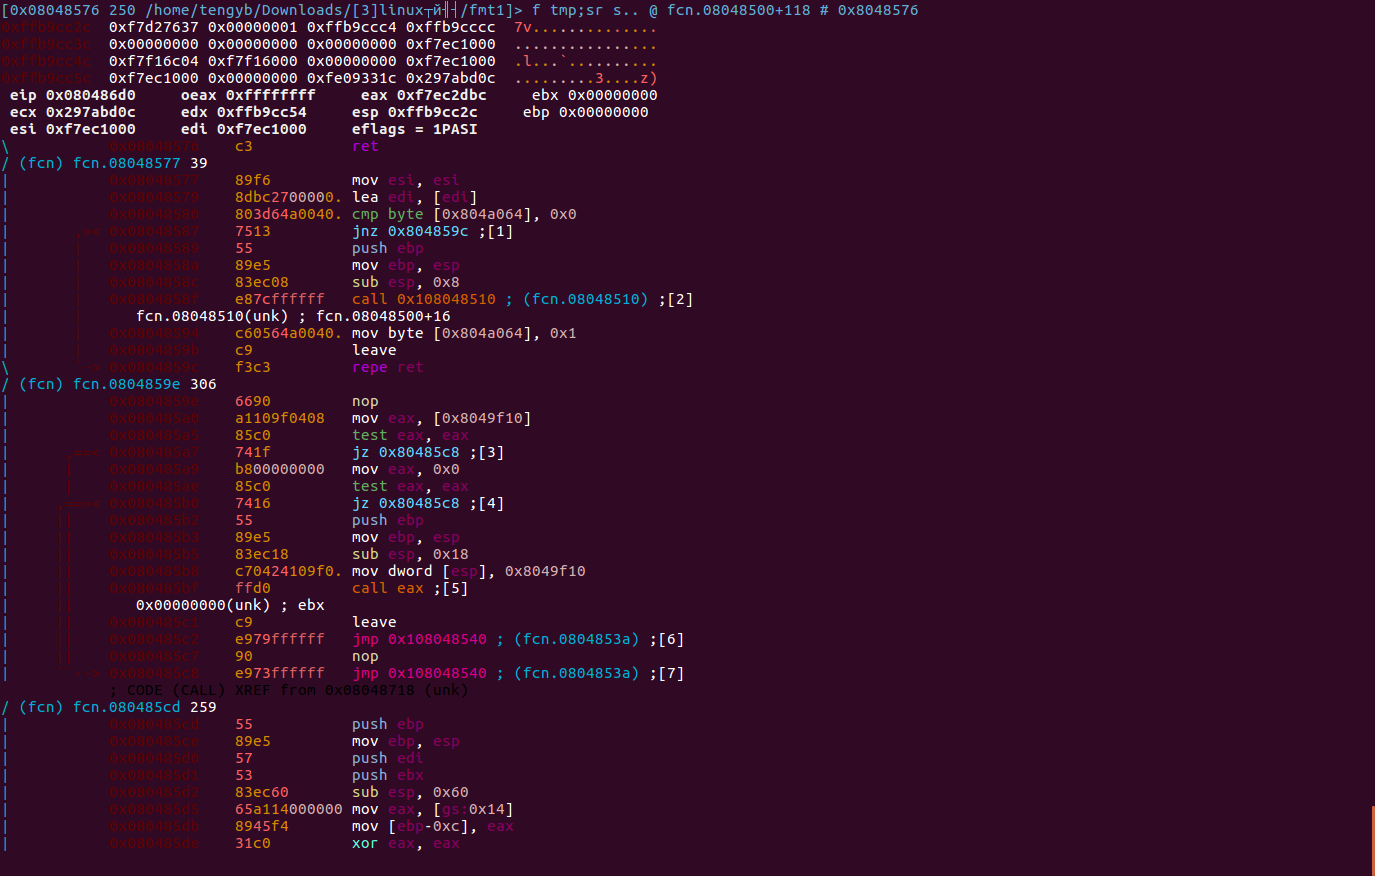
Task: Click the eip register value 0x080486d0
Action: click(91, 95)
